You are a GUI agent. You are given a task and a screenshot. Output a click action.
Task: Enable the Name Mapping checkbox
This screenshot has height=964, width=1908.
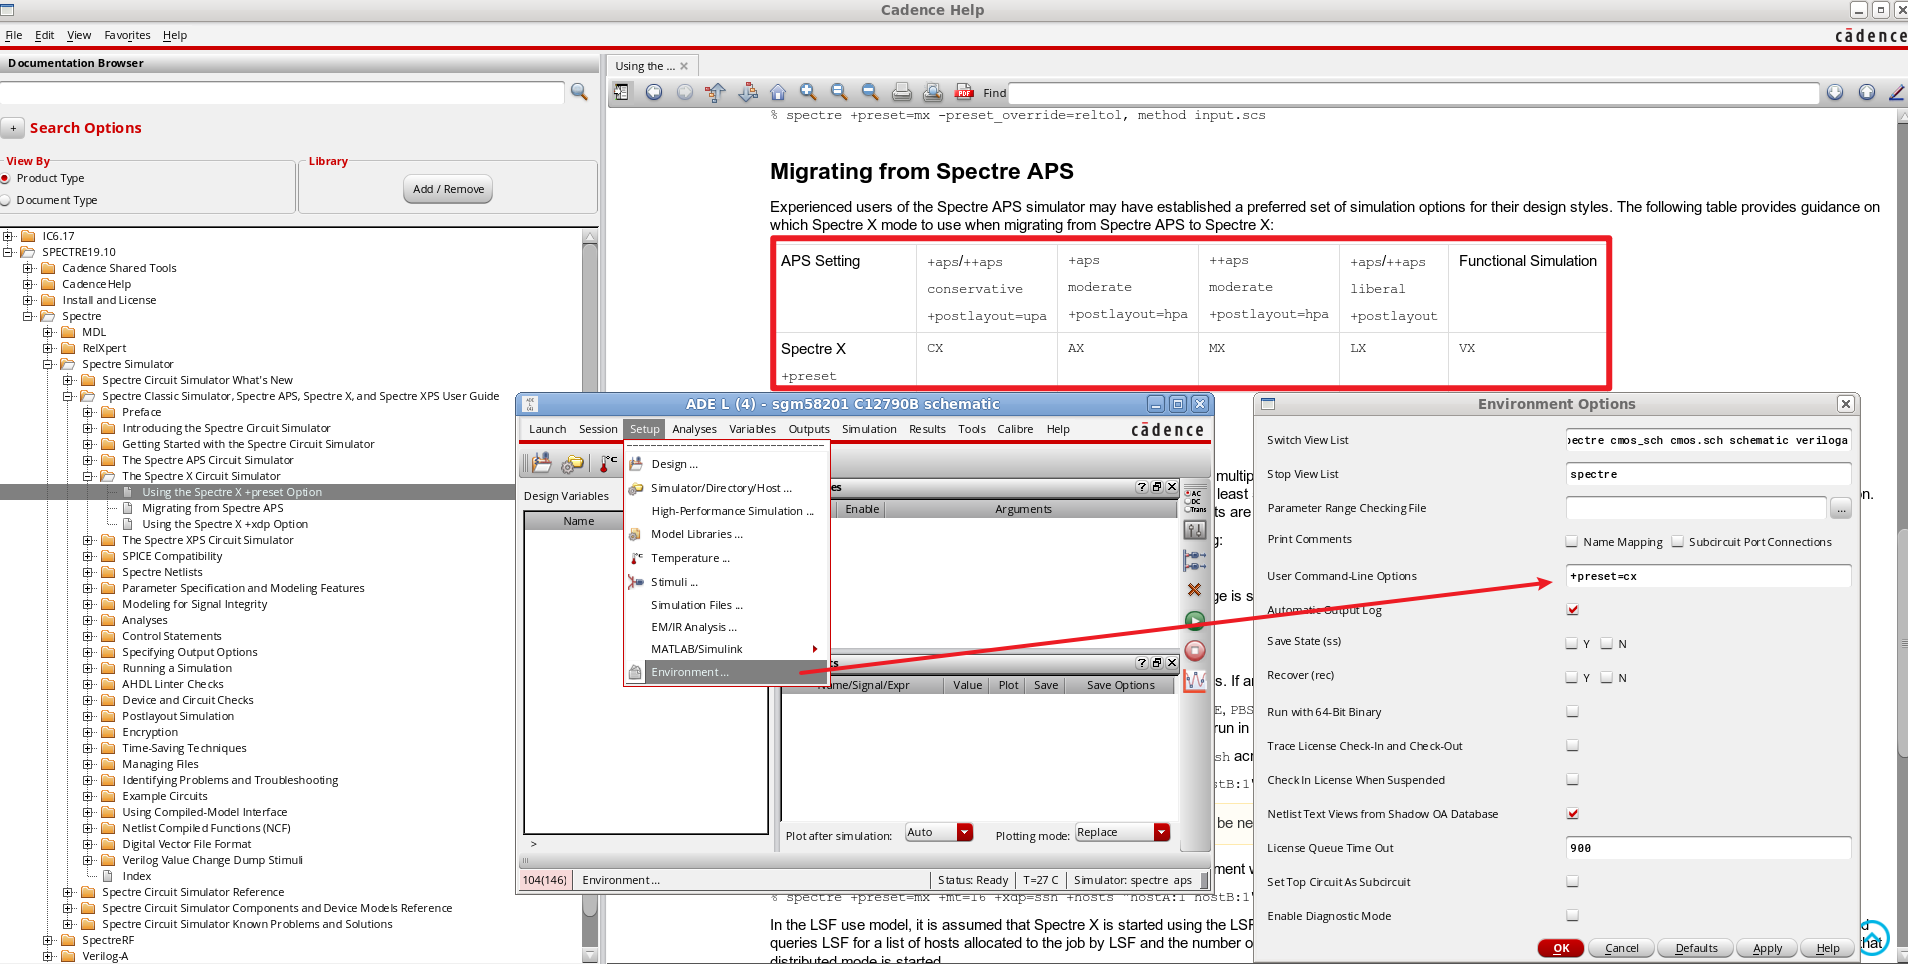coord(1571,541)
